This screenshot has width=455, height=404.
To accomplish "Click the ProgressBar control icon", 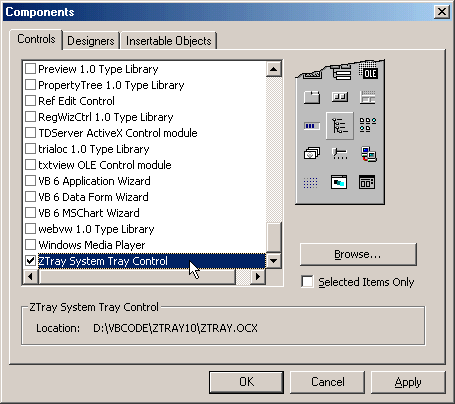I will coord(312,126).
